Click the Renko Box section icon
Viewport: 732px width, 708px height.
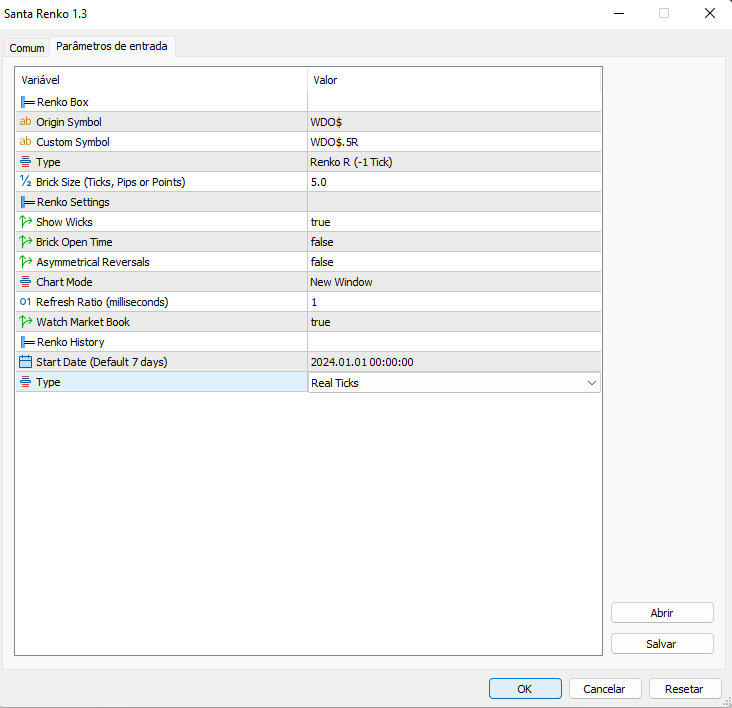(x=28, y=102)
